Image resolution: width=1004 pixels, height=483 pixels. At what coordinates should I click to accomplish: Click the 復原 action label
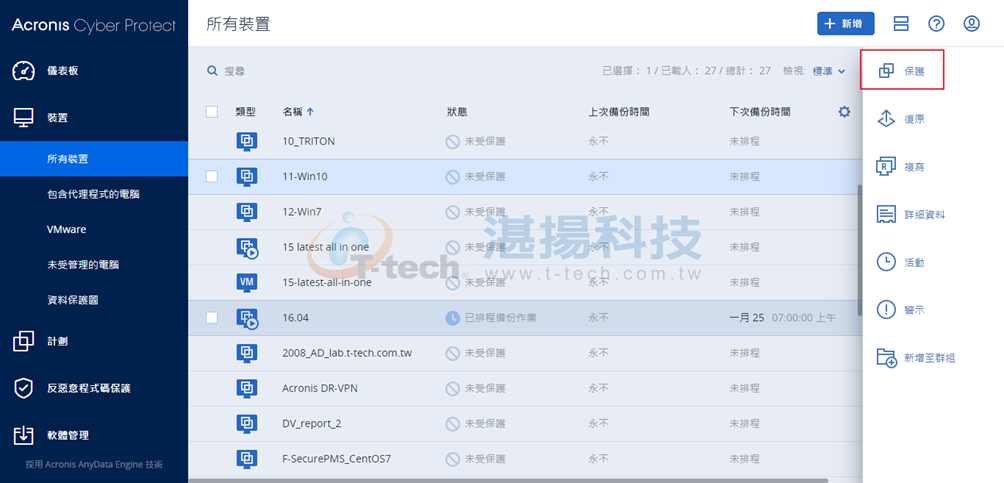[914, 119]
